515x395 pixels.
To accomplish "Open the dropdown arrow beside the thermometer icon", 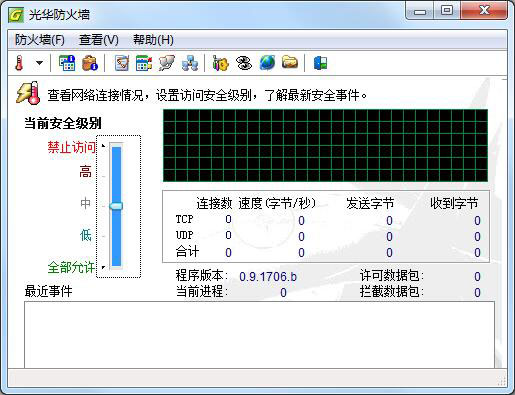I will point(39,63).
